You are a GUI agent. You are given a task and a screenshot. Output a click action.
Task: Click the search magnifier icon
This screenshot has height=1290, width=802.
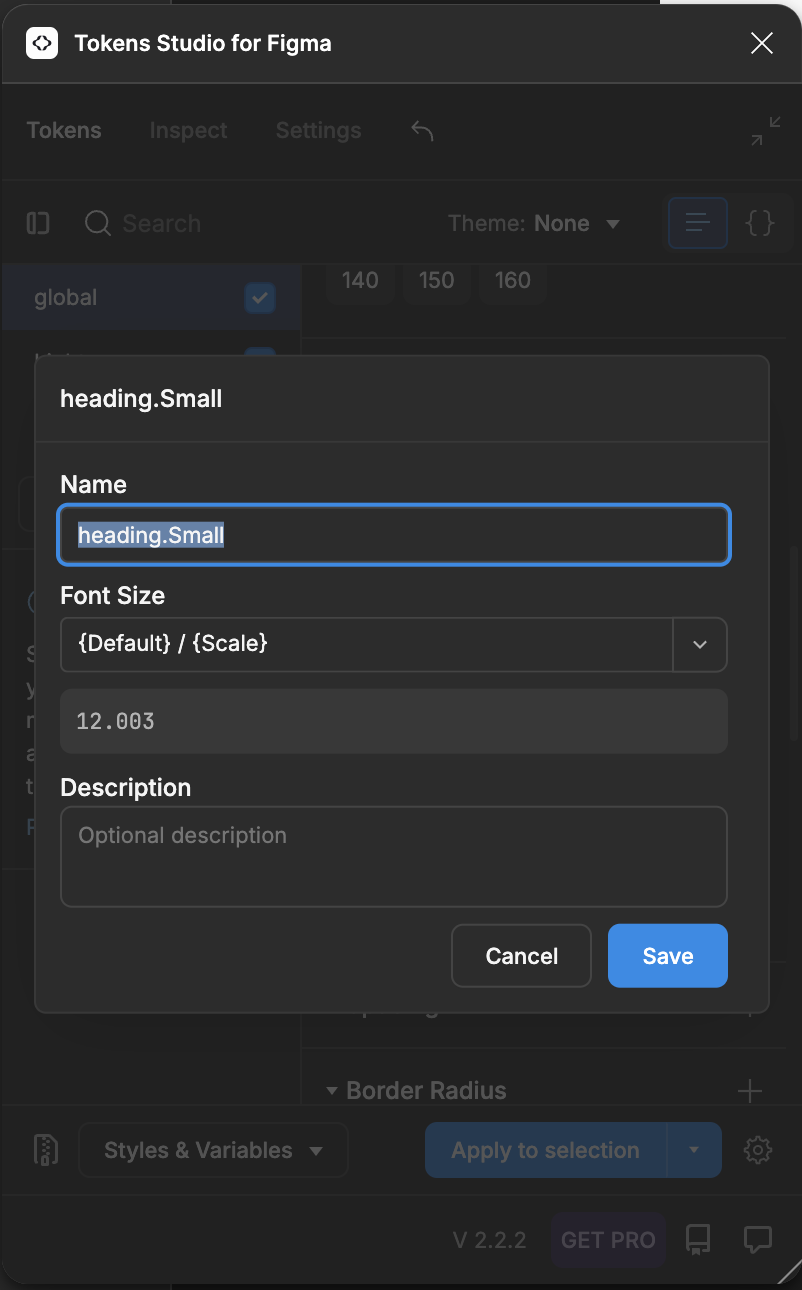pos(98,223)
